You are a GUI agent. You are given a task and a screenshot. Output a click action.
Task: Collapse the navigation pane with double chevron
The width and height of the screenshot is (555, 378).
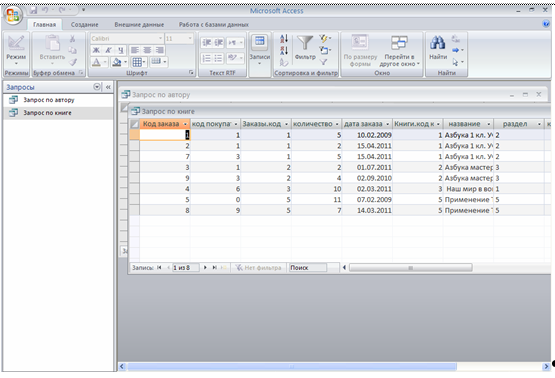108,87
